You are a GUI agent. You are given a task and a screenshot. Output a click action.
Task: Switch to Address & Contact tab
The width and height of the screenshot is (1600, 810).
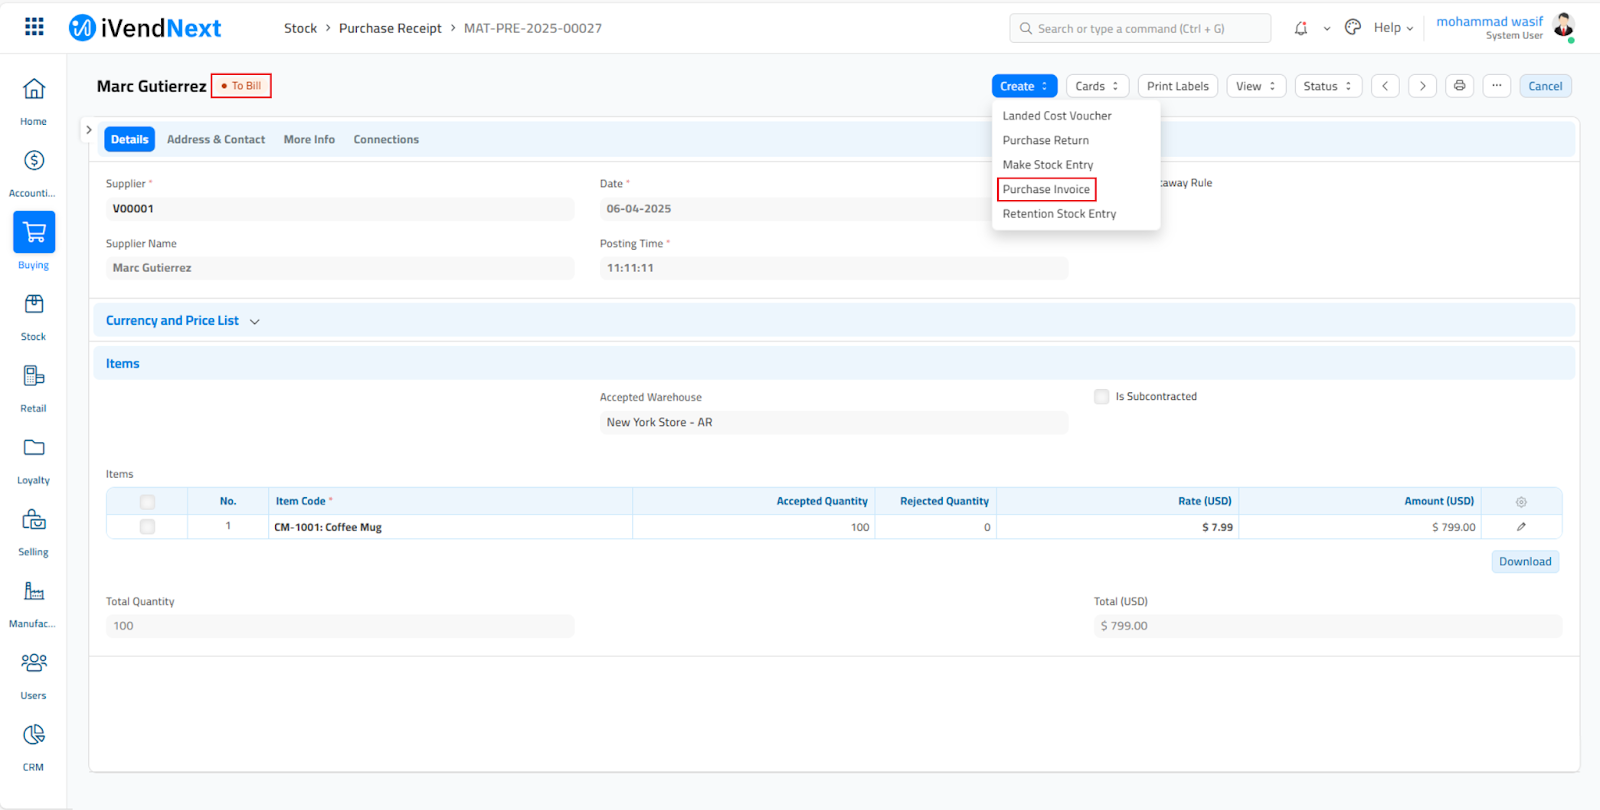pos(216,140)
